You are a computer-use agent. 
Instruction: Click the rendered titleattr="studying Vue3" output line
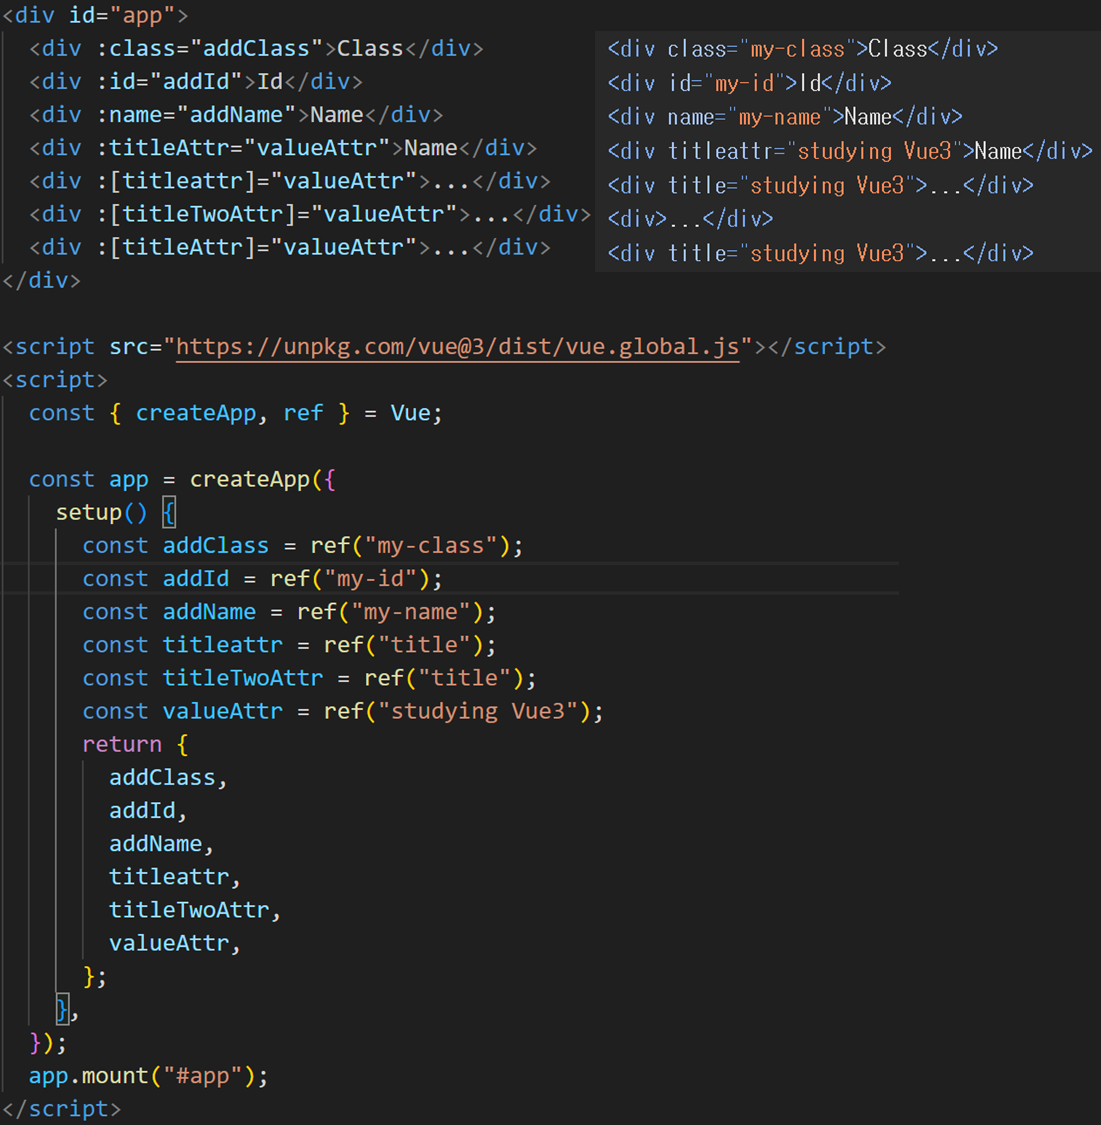(850, 151)
